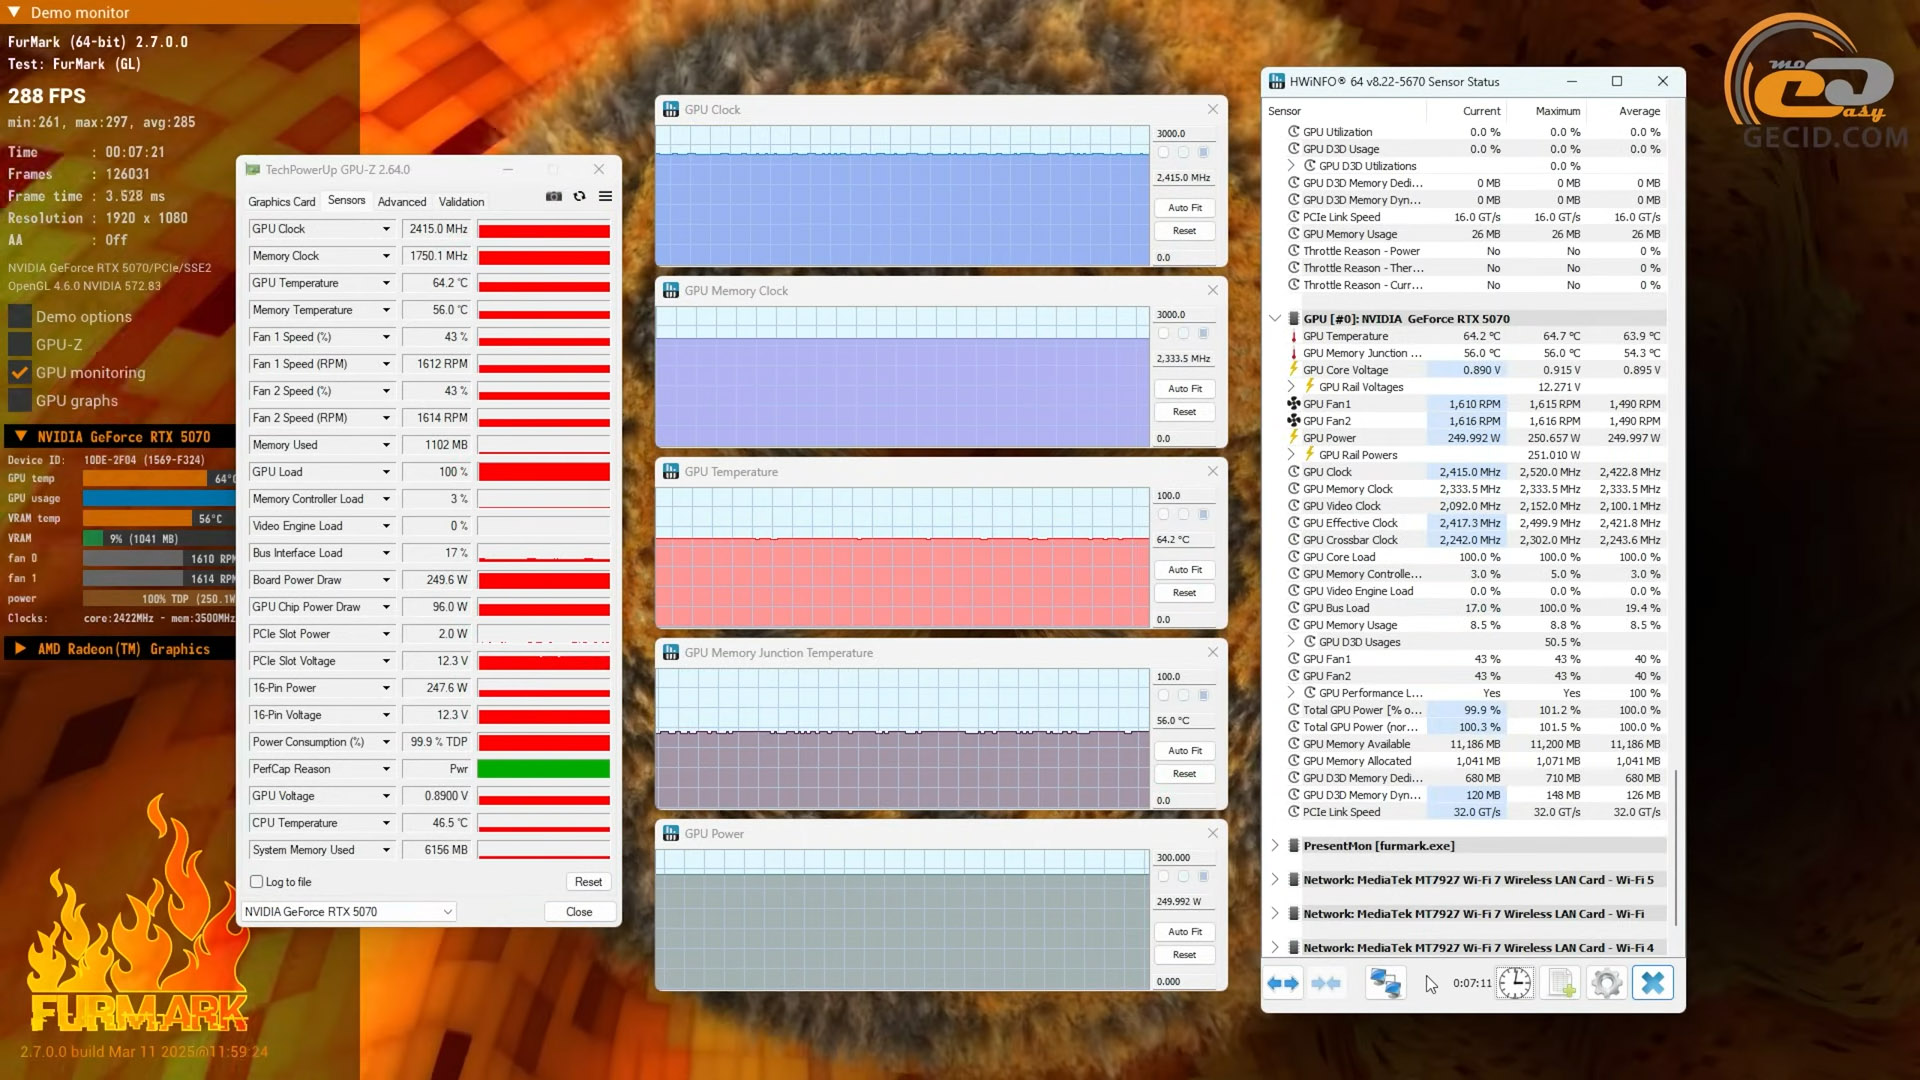Viewport: 1920px width, 1080px height.
Task: Expand GPU Rail Voltages row
Action: click(1291, 387)
